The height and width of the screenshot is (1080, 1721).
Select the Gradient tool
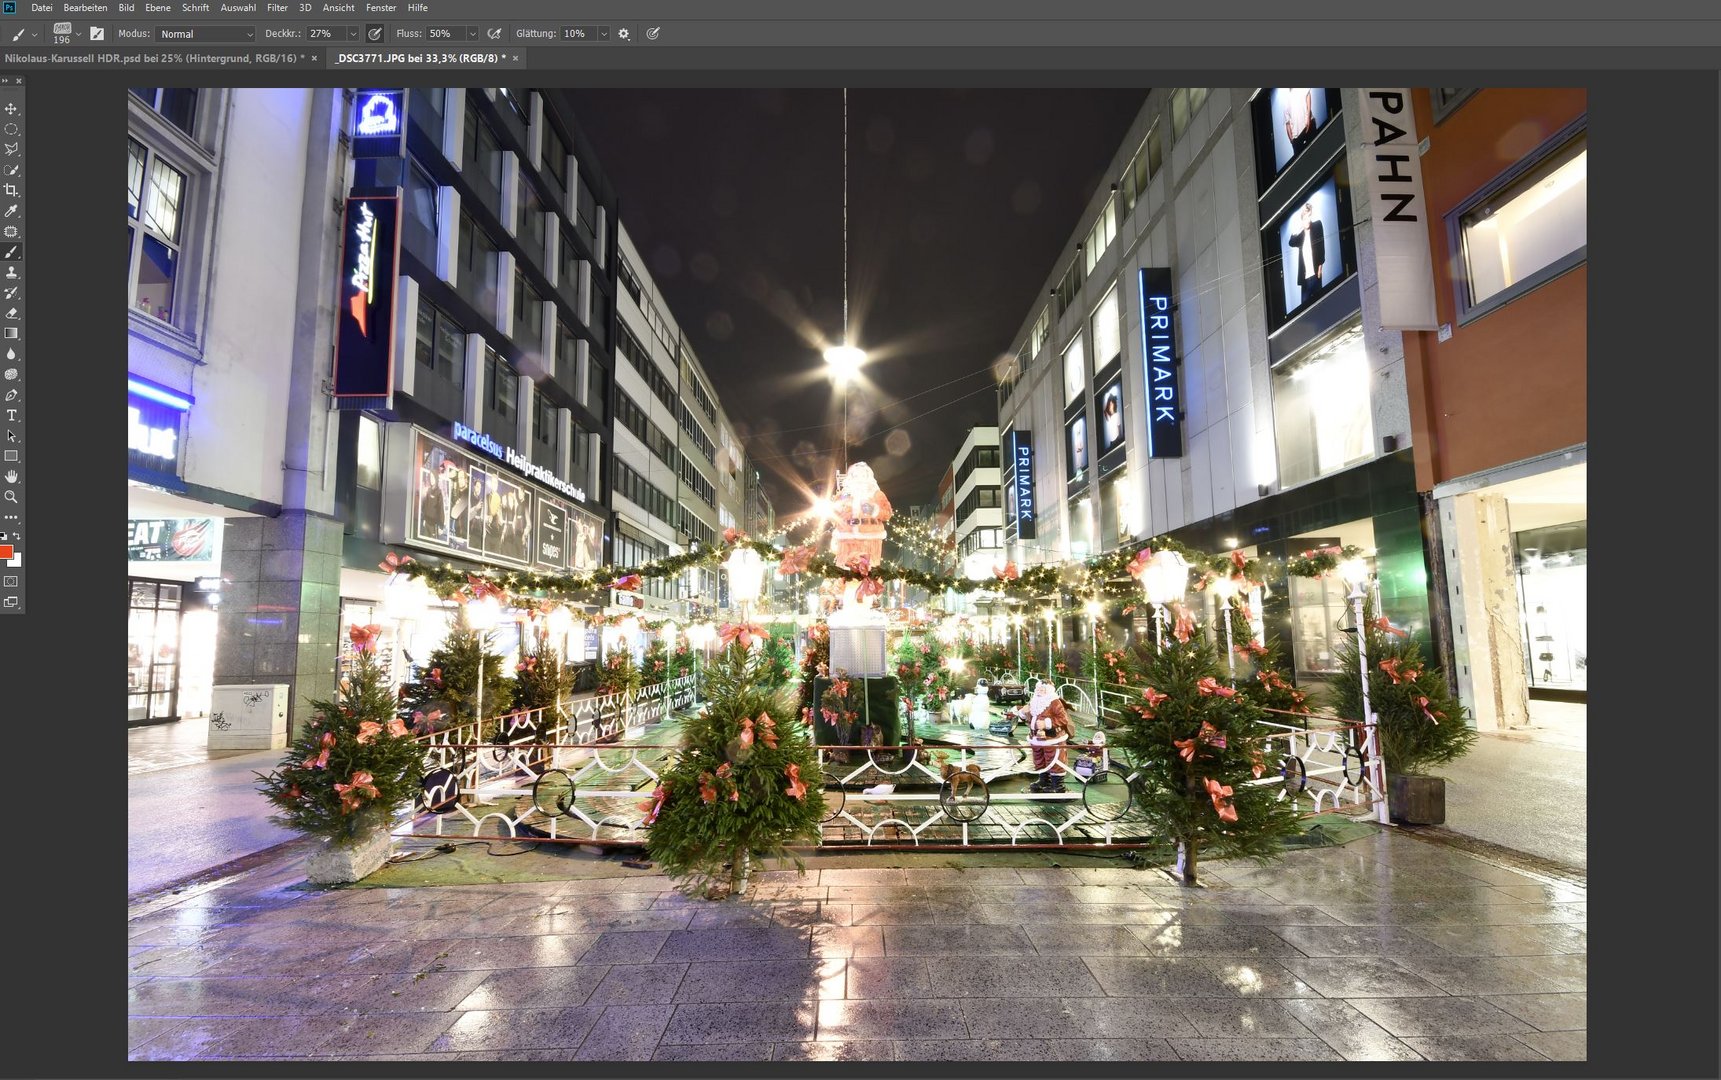point(11,333)
